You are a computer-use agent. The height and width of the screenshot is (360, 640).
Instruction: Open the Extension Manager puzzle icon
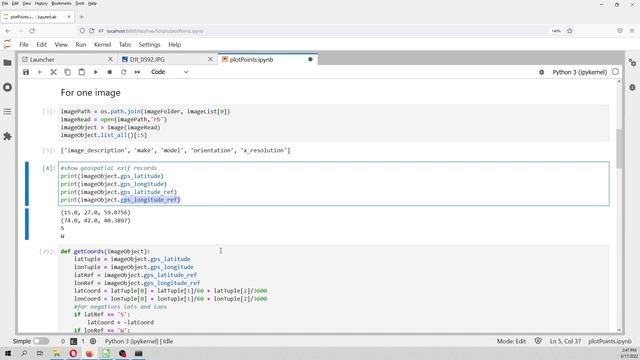[7, 136]
